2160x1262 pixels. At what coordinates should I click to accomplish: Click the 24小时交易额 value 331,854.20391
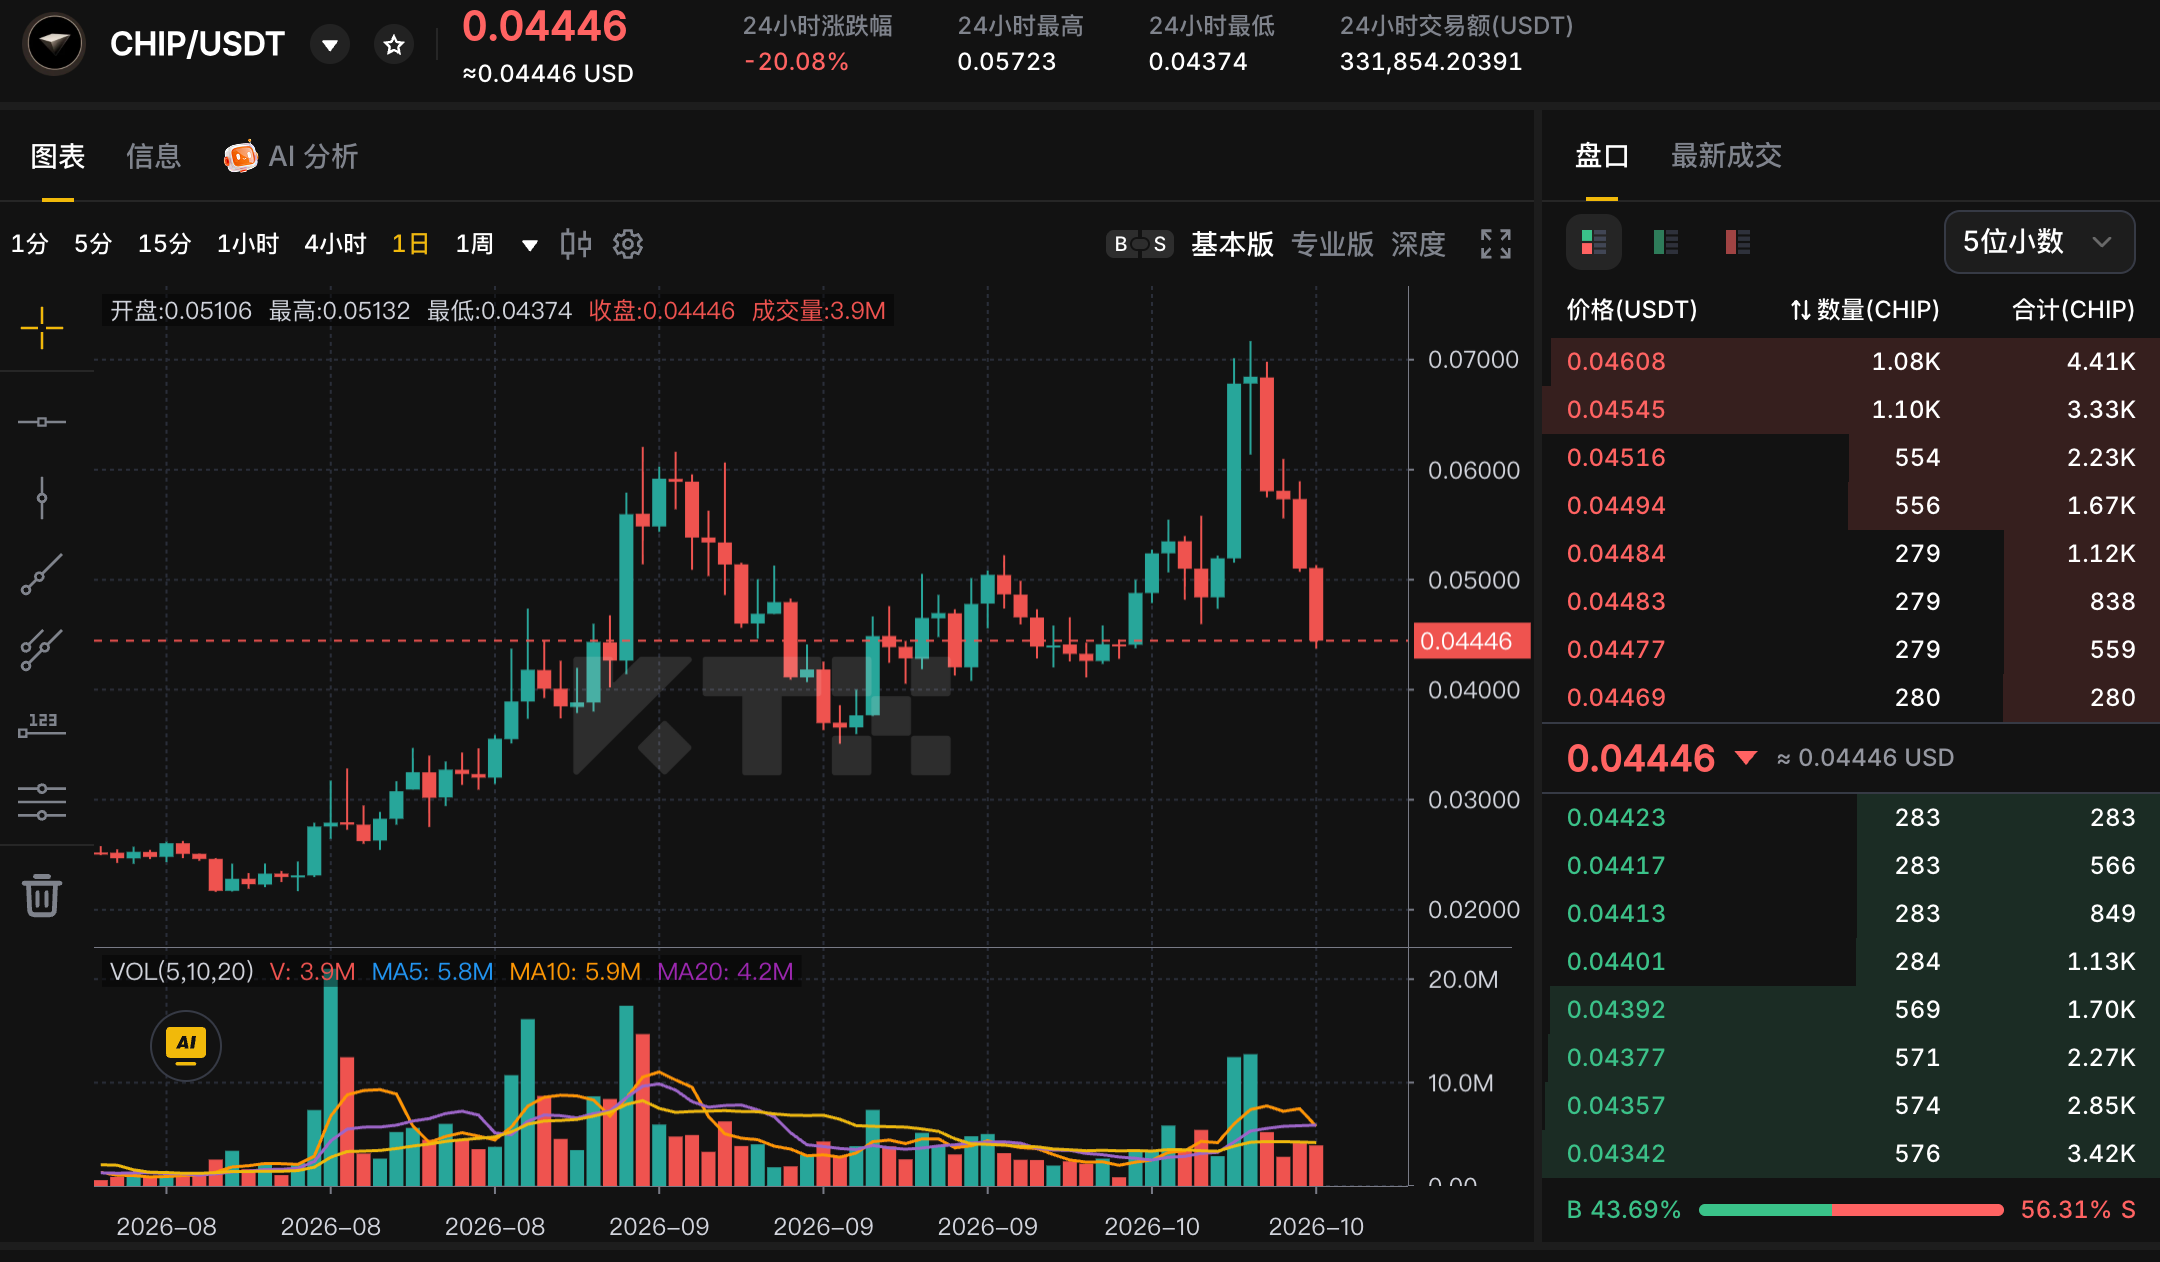(x=1431, y=62)
